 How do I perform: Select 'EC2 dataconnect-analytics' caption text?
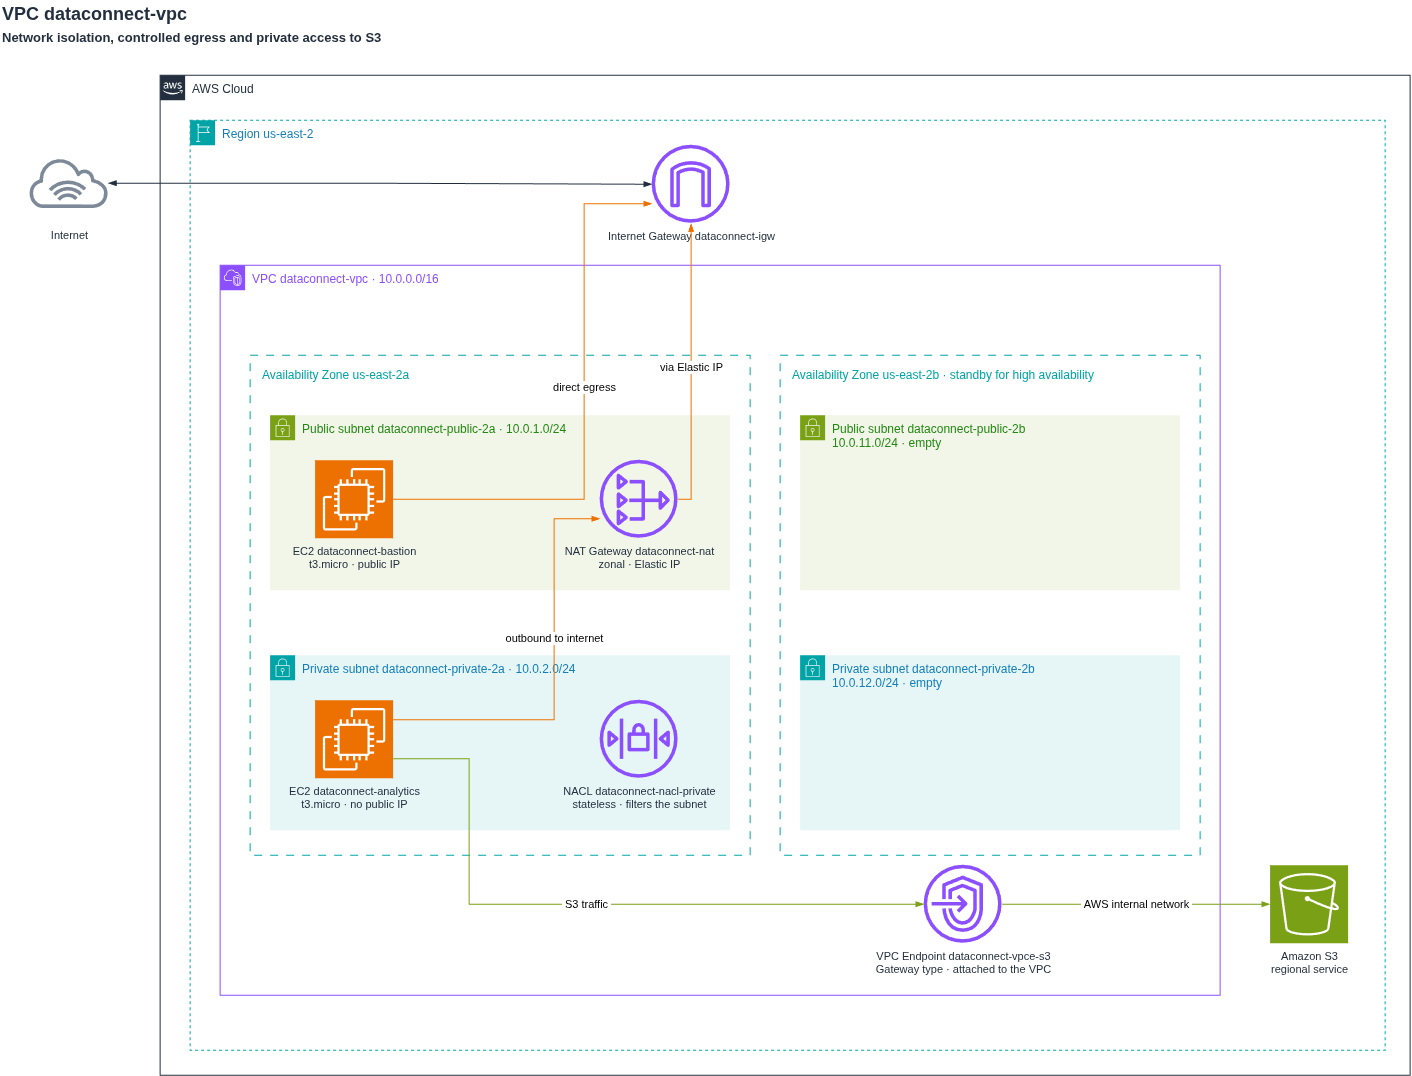354,798
